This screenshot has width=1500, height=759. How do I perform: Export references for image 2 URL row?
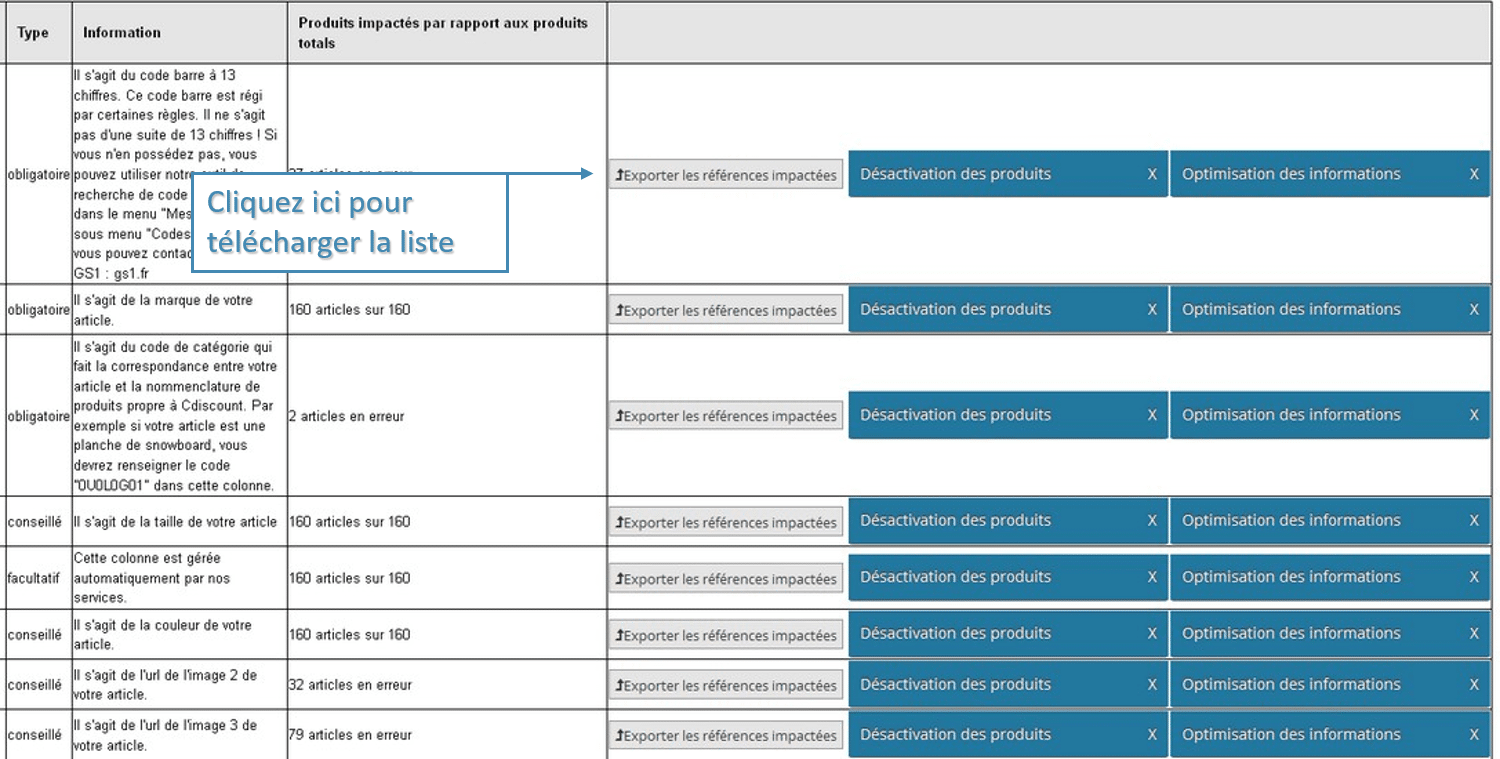(x=726, y=686)
